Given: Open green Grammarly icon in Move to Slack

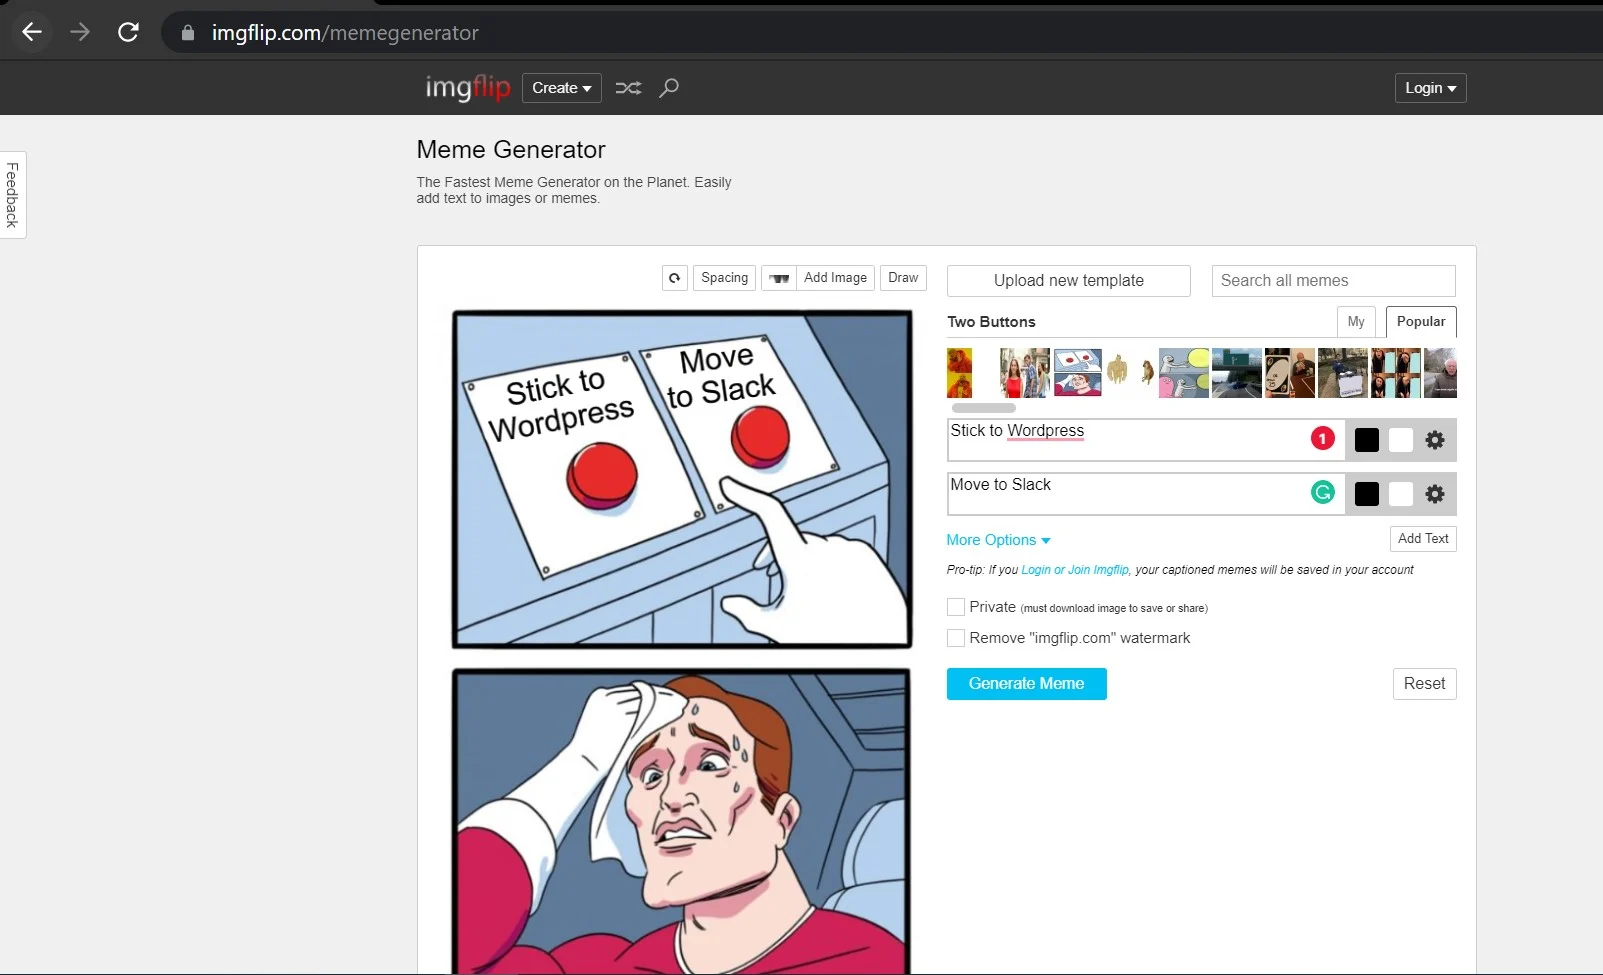Looking at the screenshot, I should coord(1322,492).
